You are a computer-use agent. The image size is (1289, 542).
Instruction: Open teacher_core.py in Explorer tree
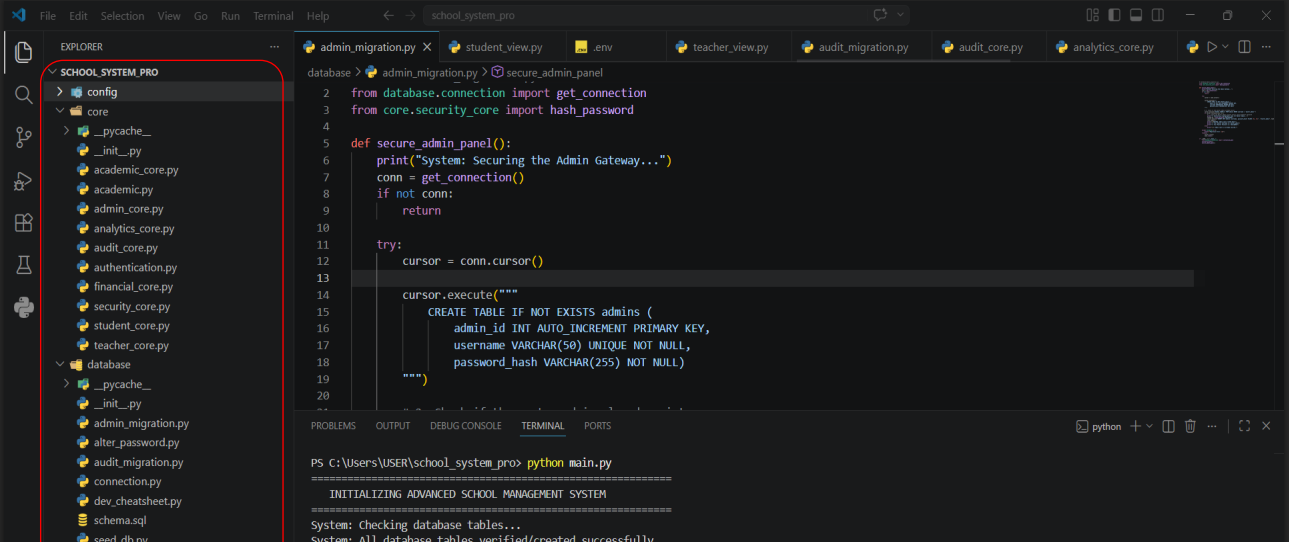(131, 345)
